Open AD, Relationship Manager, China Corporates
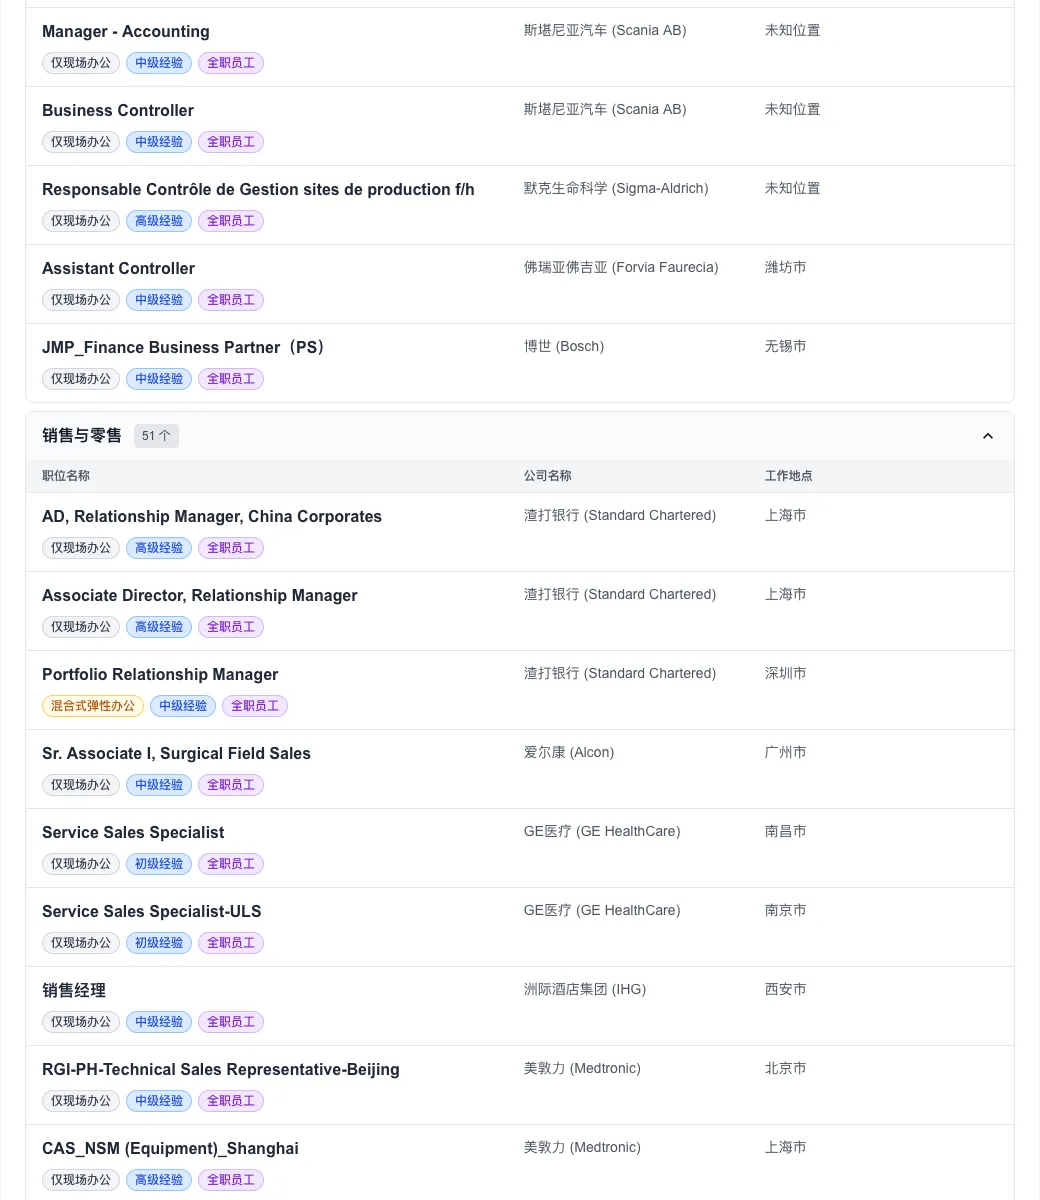This screenshot has width=1040, height=1200. [x=212, y=517]
